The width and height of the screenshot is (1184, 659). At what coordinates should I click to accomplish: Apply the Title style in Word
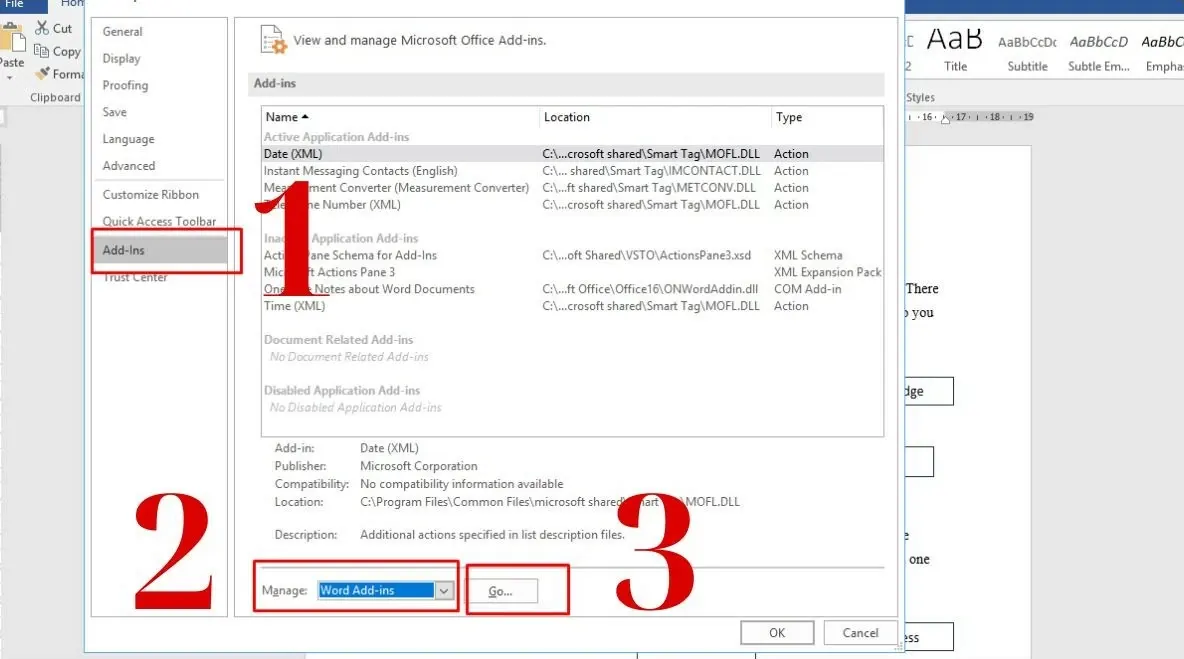[x=955, y=51]
